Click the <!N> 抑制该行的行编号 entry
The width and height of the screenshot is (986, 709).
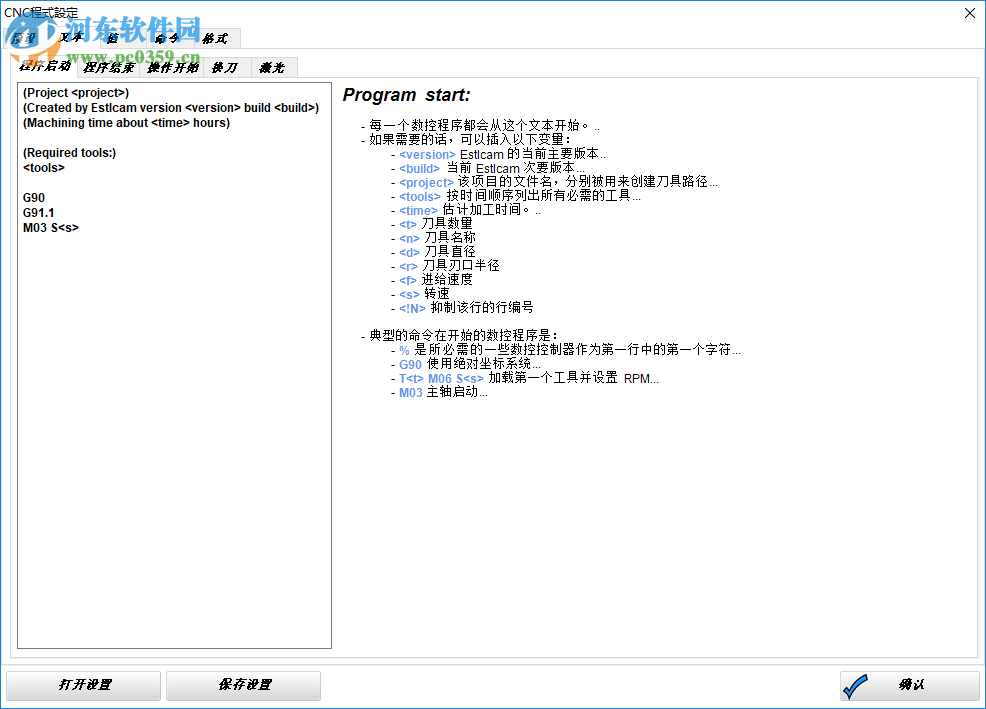pos(466,308)
